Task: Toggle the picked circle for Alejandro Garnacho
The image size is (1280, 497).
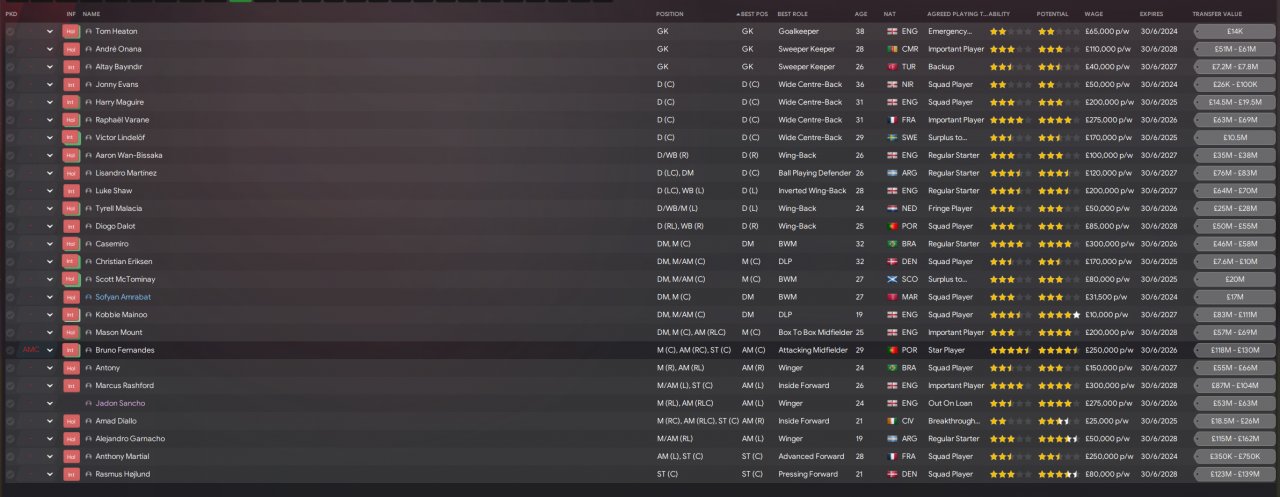Action: (10, 439)
